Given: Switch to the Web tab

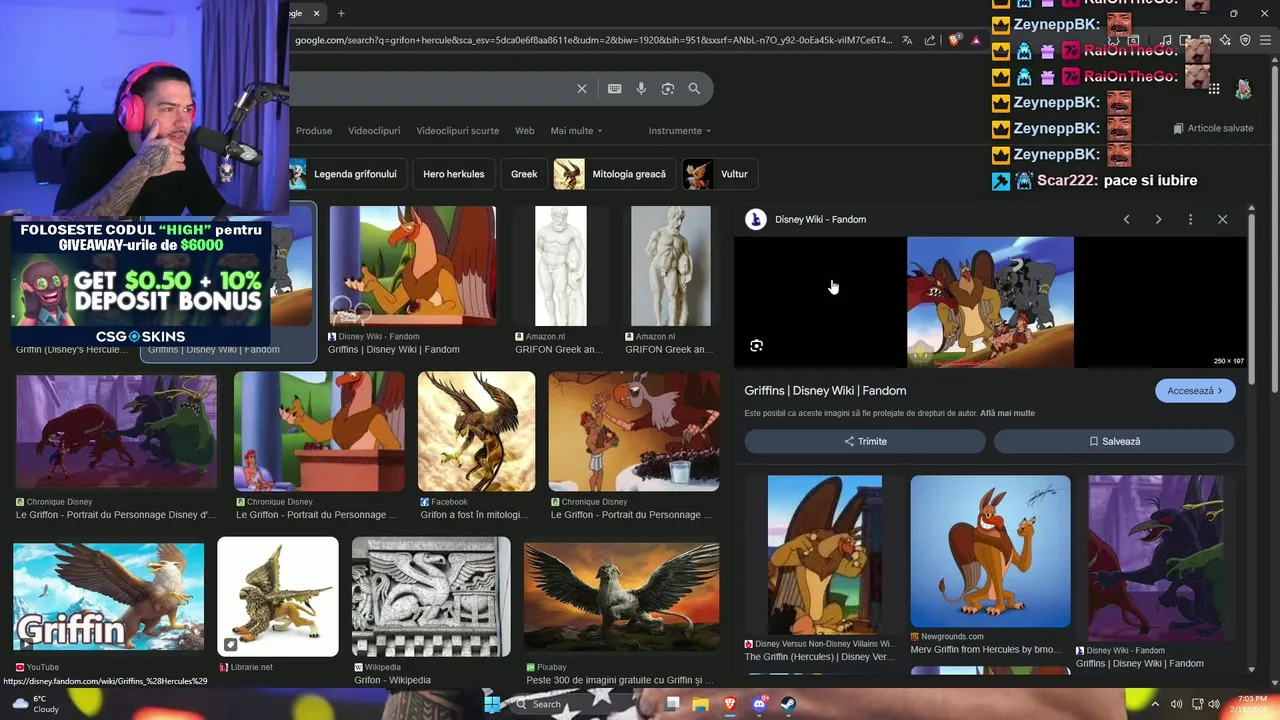Looking at the screenshot, I should [x=524, y=131].
